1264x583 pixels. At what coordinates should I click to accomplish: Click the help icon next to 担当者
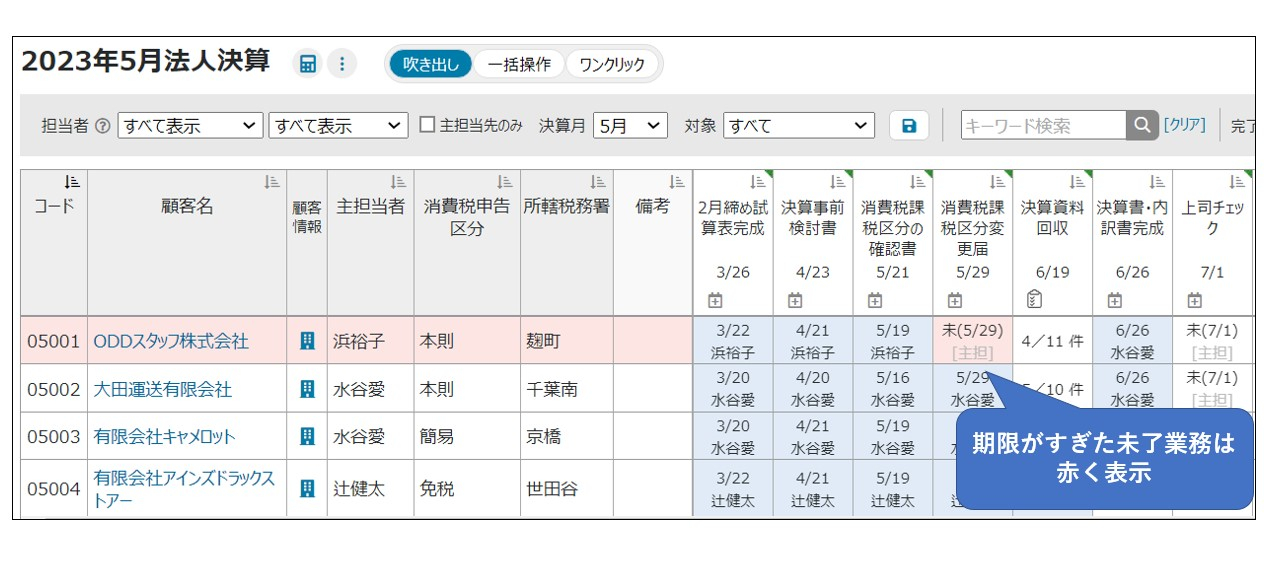tap(103, 126)
